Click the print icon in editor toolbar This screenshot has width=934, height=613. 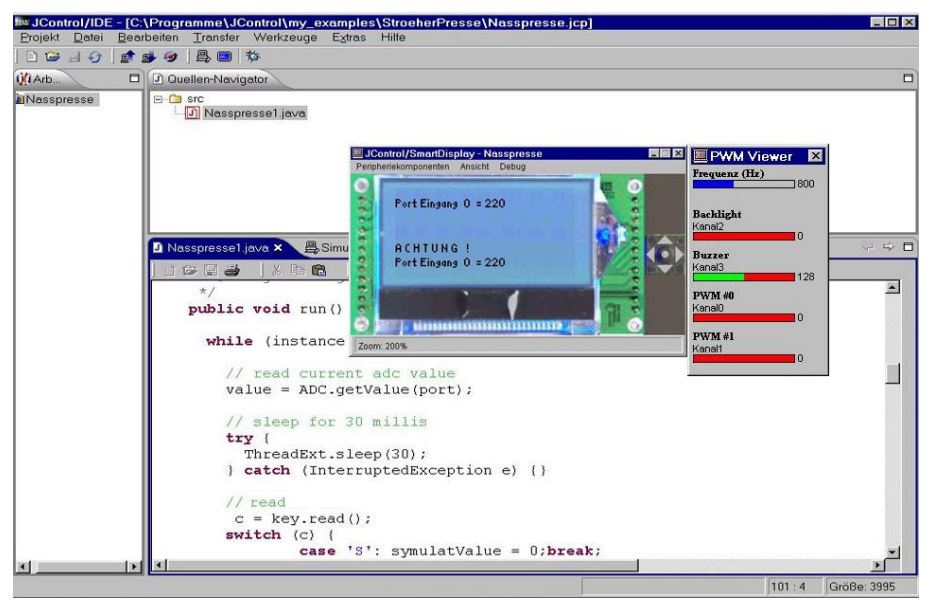click(233, 268)
